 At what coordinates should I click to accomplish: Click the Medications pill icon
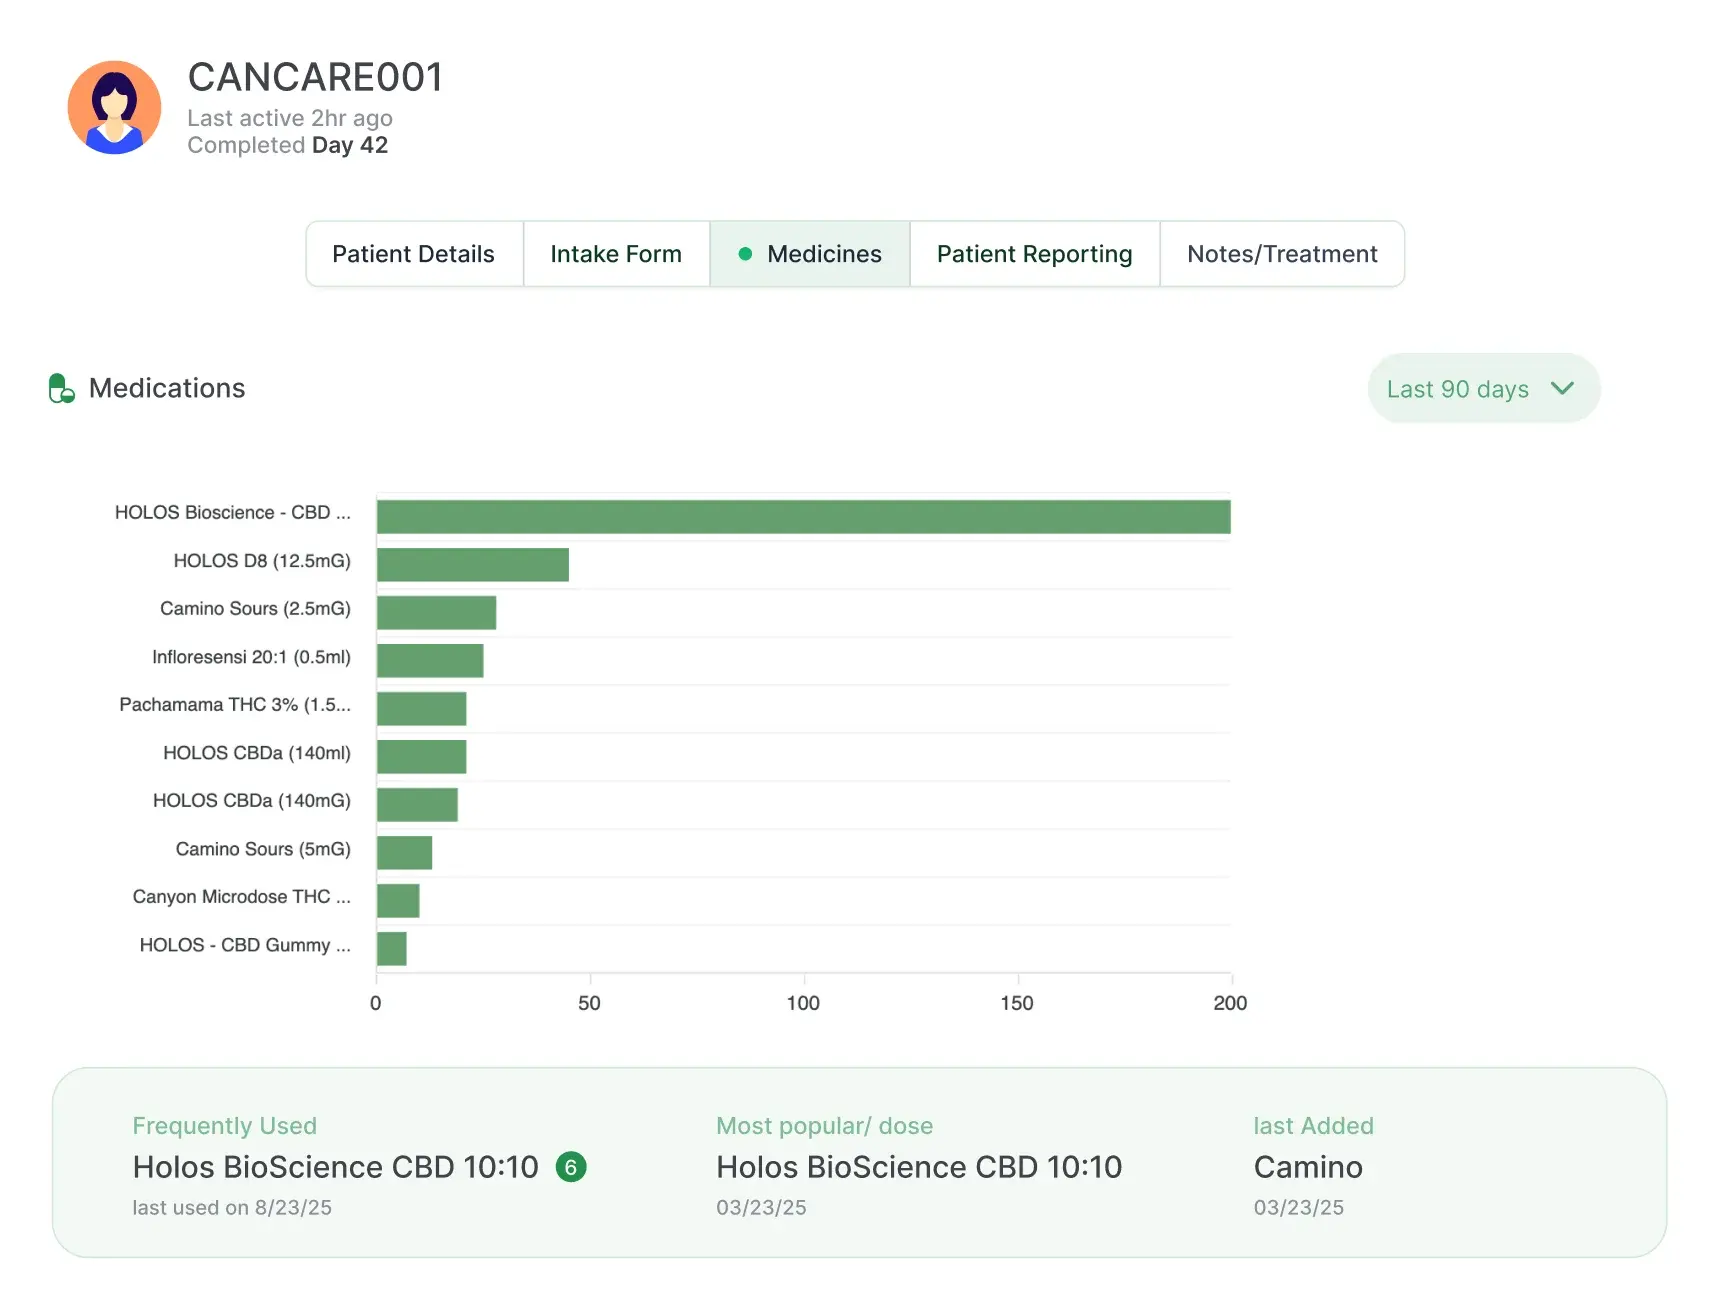[61, 388]
